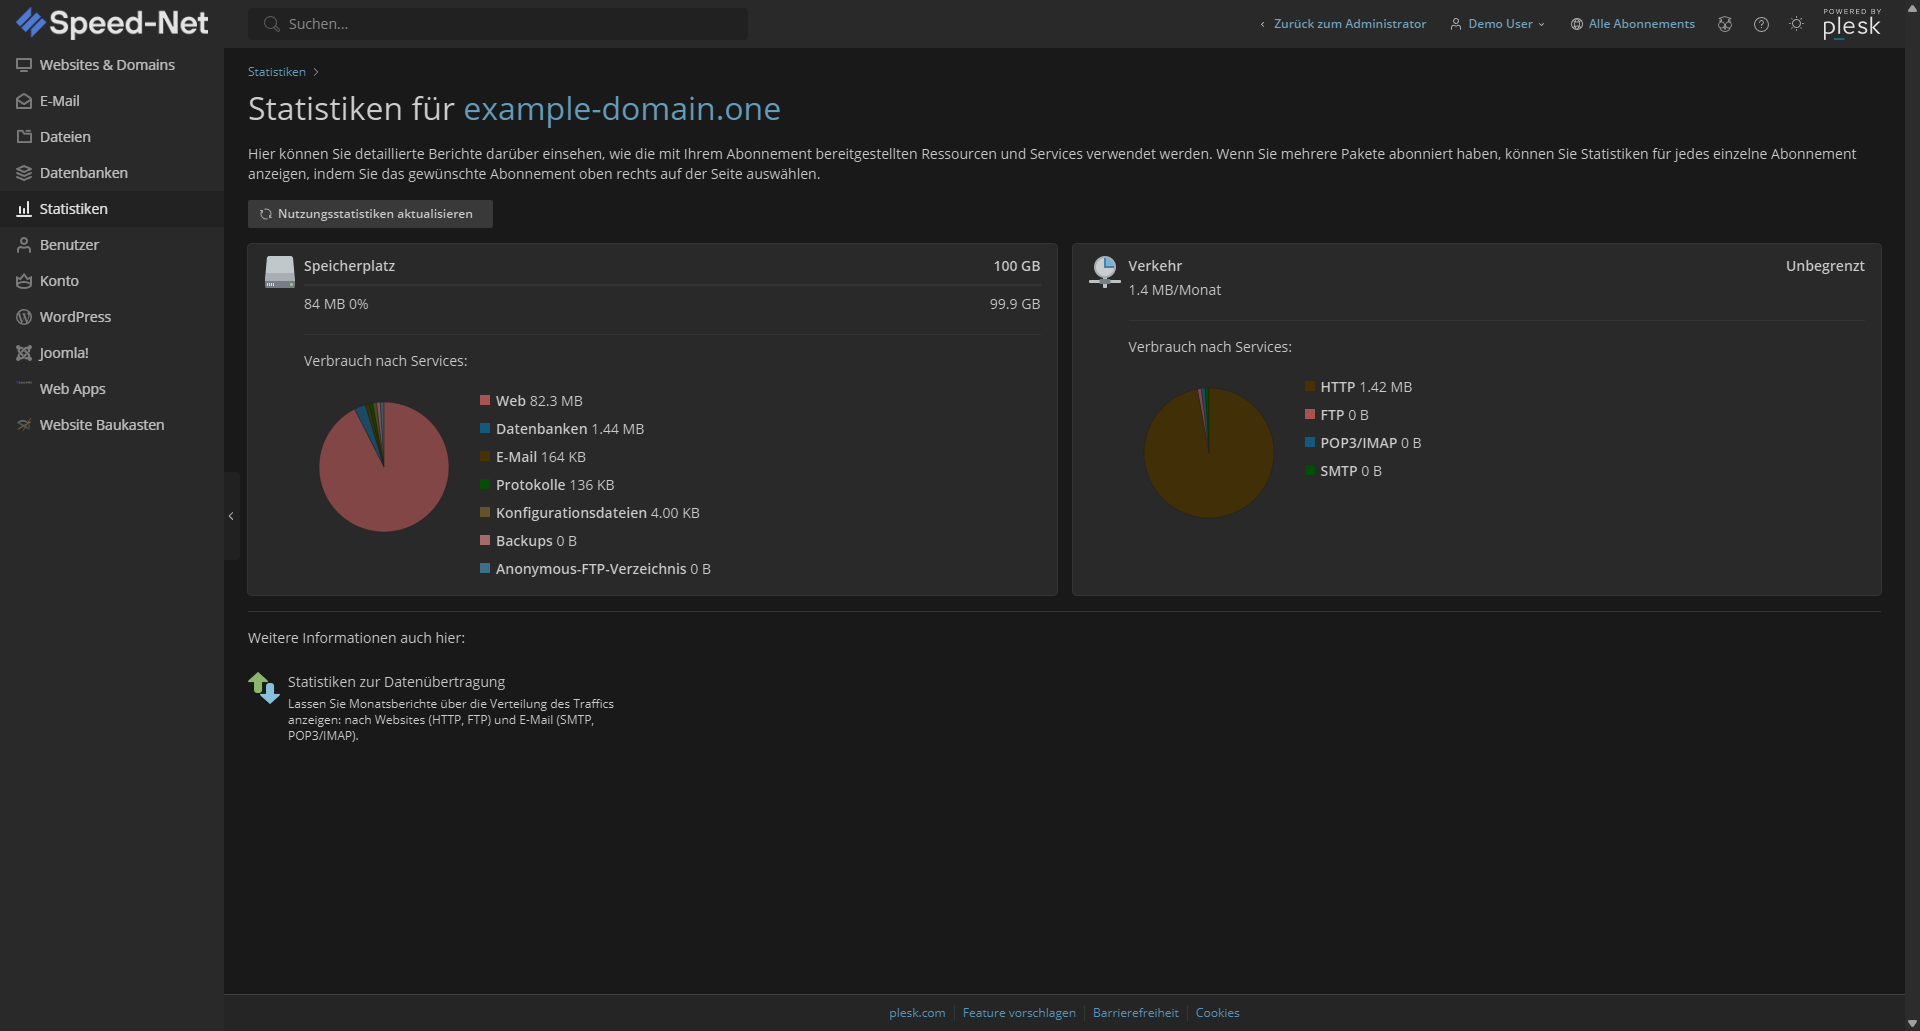
Task: Click the "Unbegrenzt" traffic limit
Action: click(x=1825, y=266)
